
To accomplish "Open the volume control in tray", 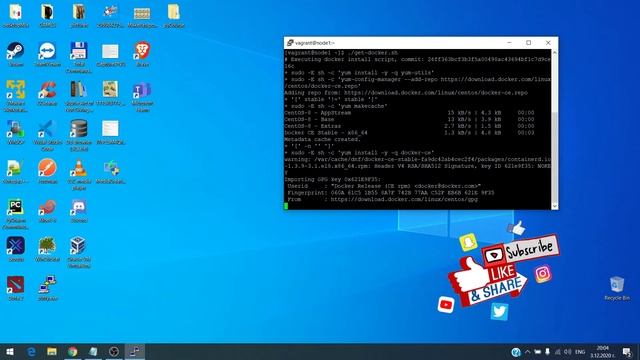I will (568, 351).
